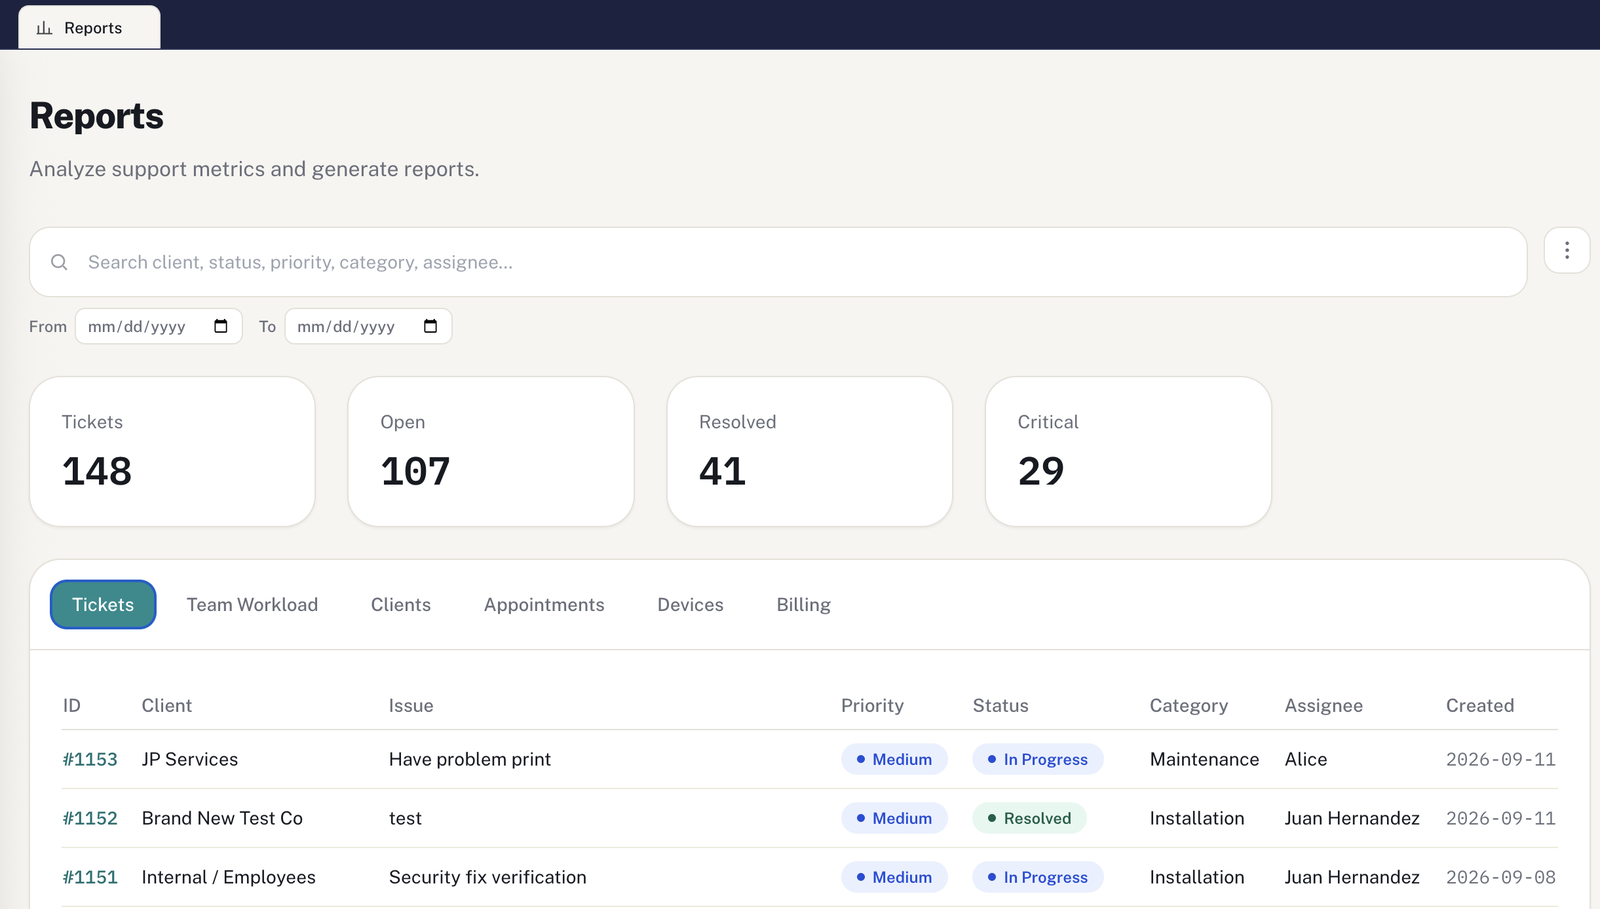Switch to the Team Workload tab
This screenshot has width=1600, height=909.
point(252,604)
